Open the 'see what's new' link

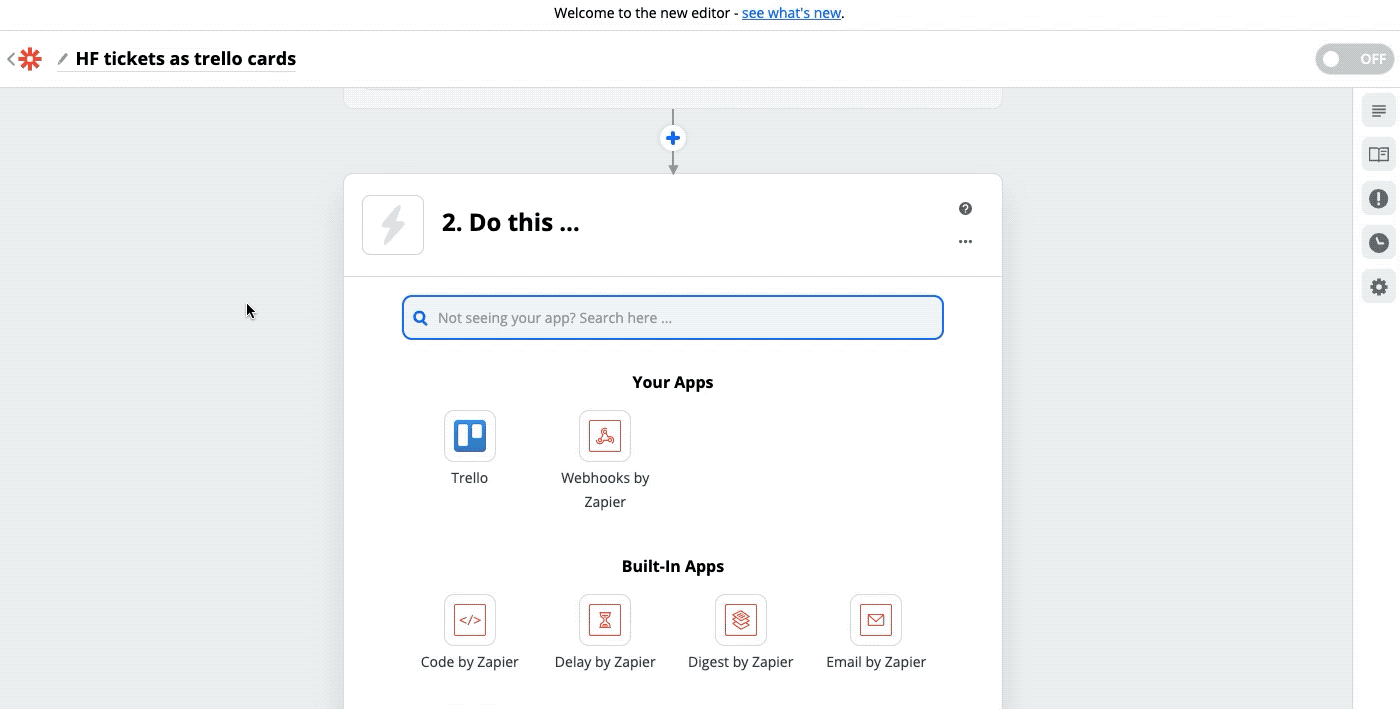pyautogui.click(x=791, y=13)
